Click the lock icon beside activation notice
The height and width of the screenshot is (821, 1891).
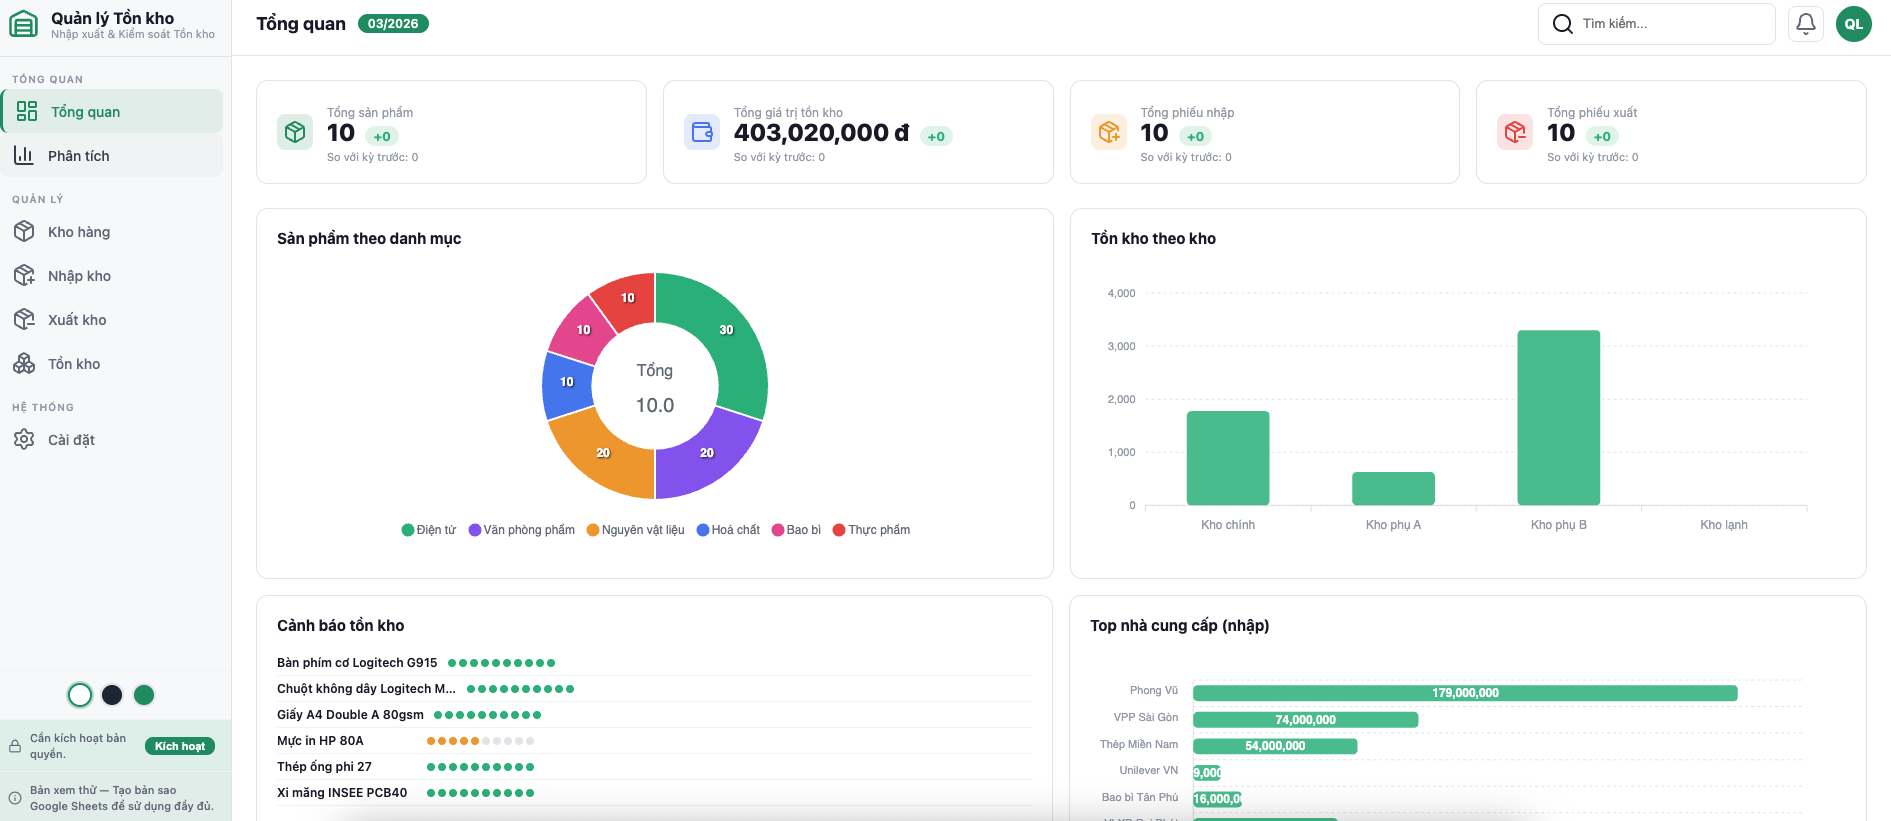15,746
